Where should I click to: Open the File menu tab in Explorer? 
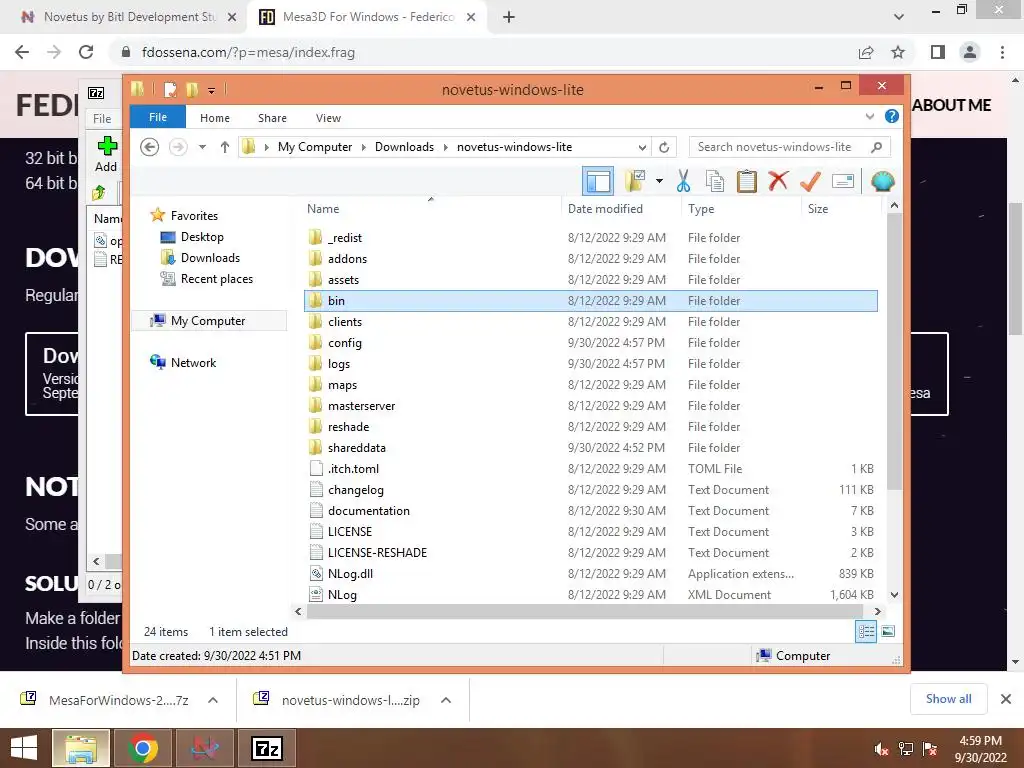click(158, 117)
